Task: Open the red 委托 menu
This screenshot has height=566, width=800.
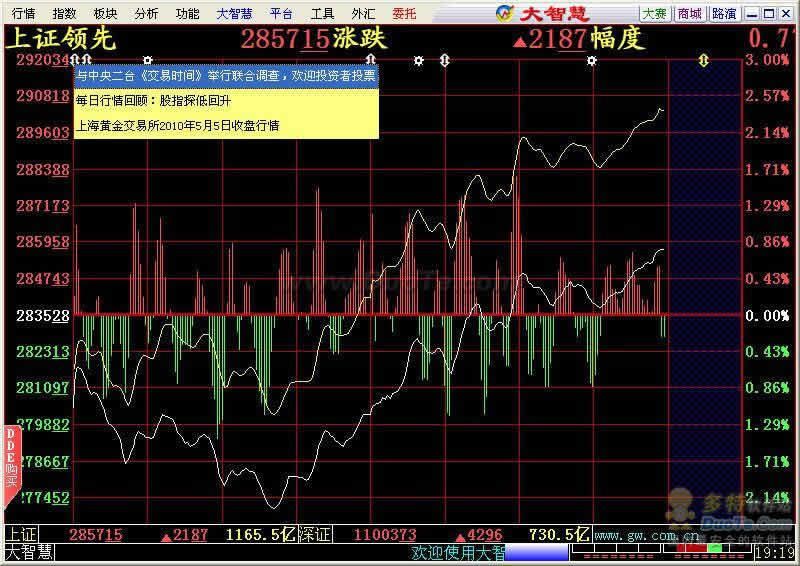Action: pos(405,13)
